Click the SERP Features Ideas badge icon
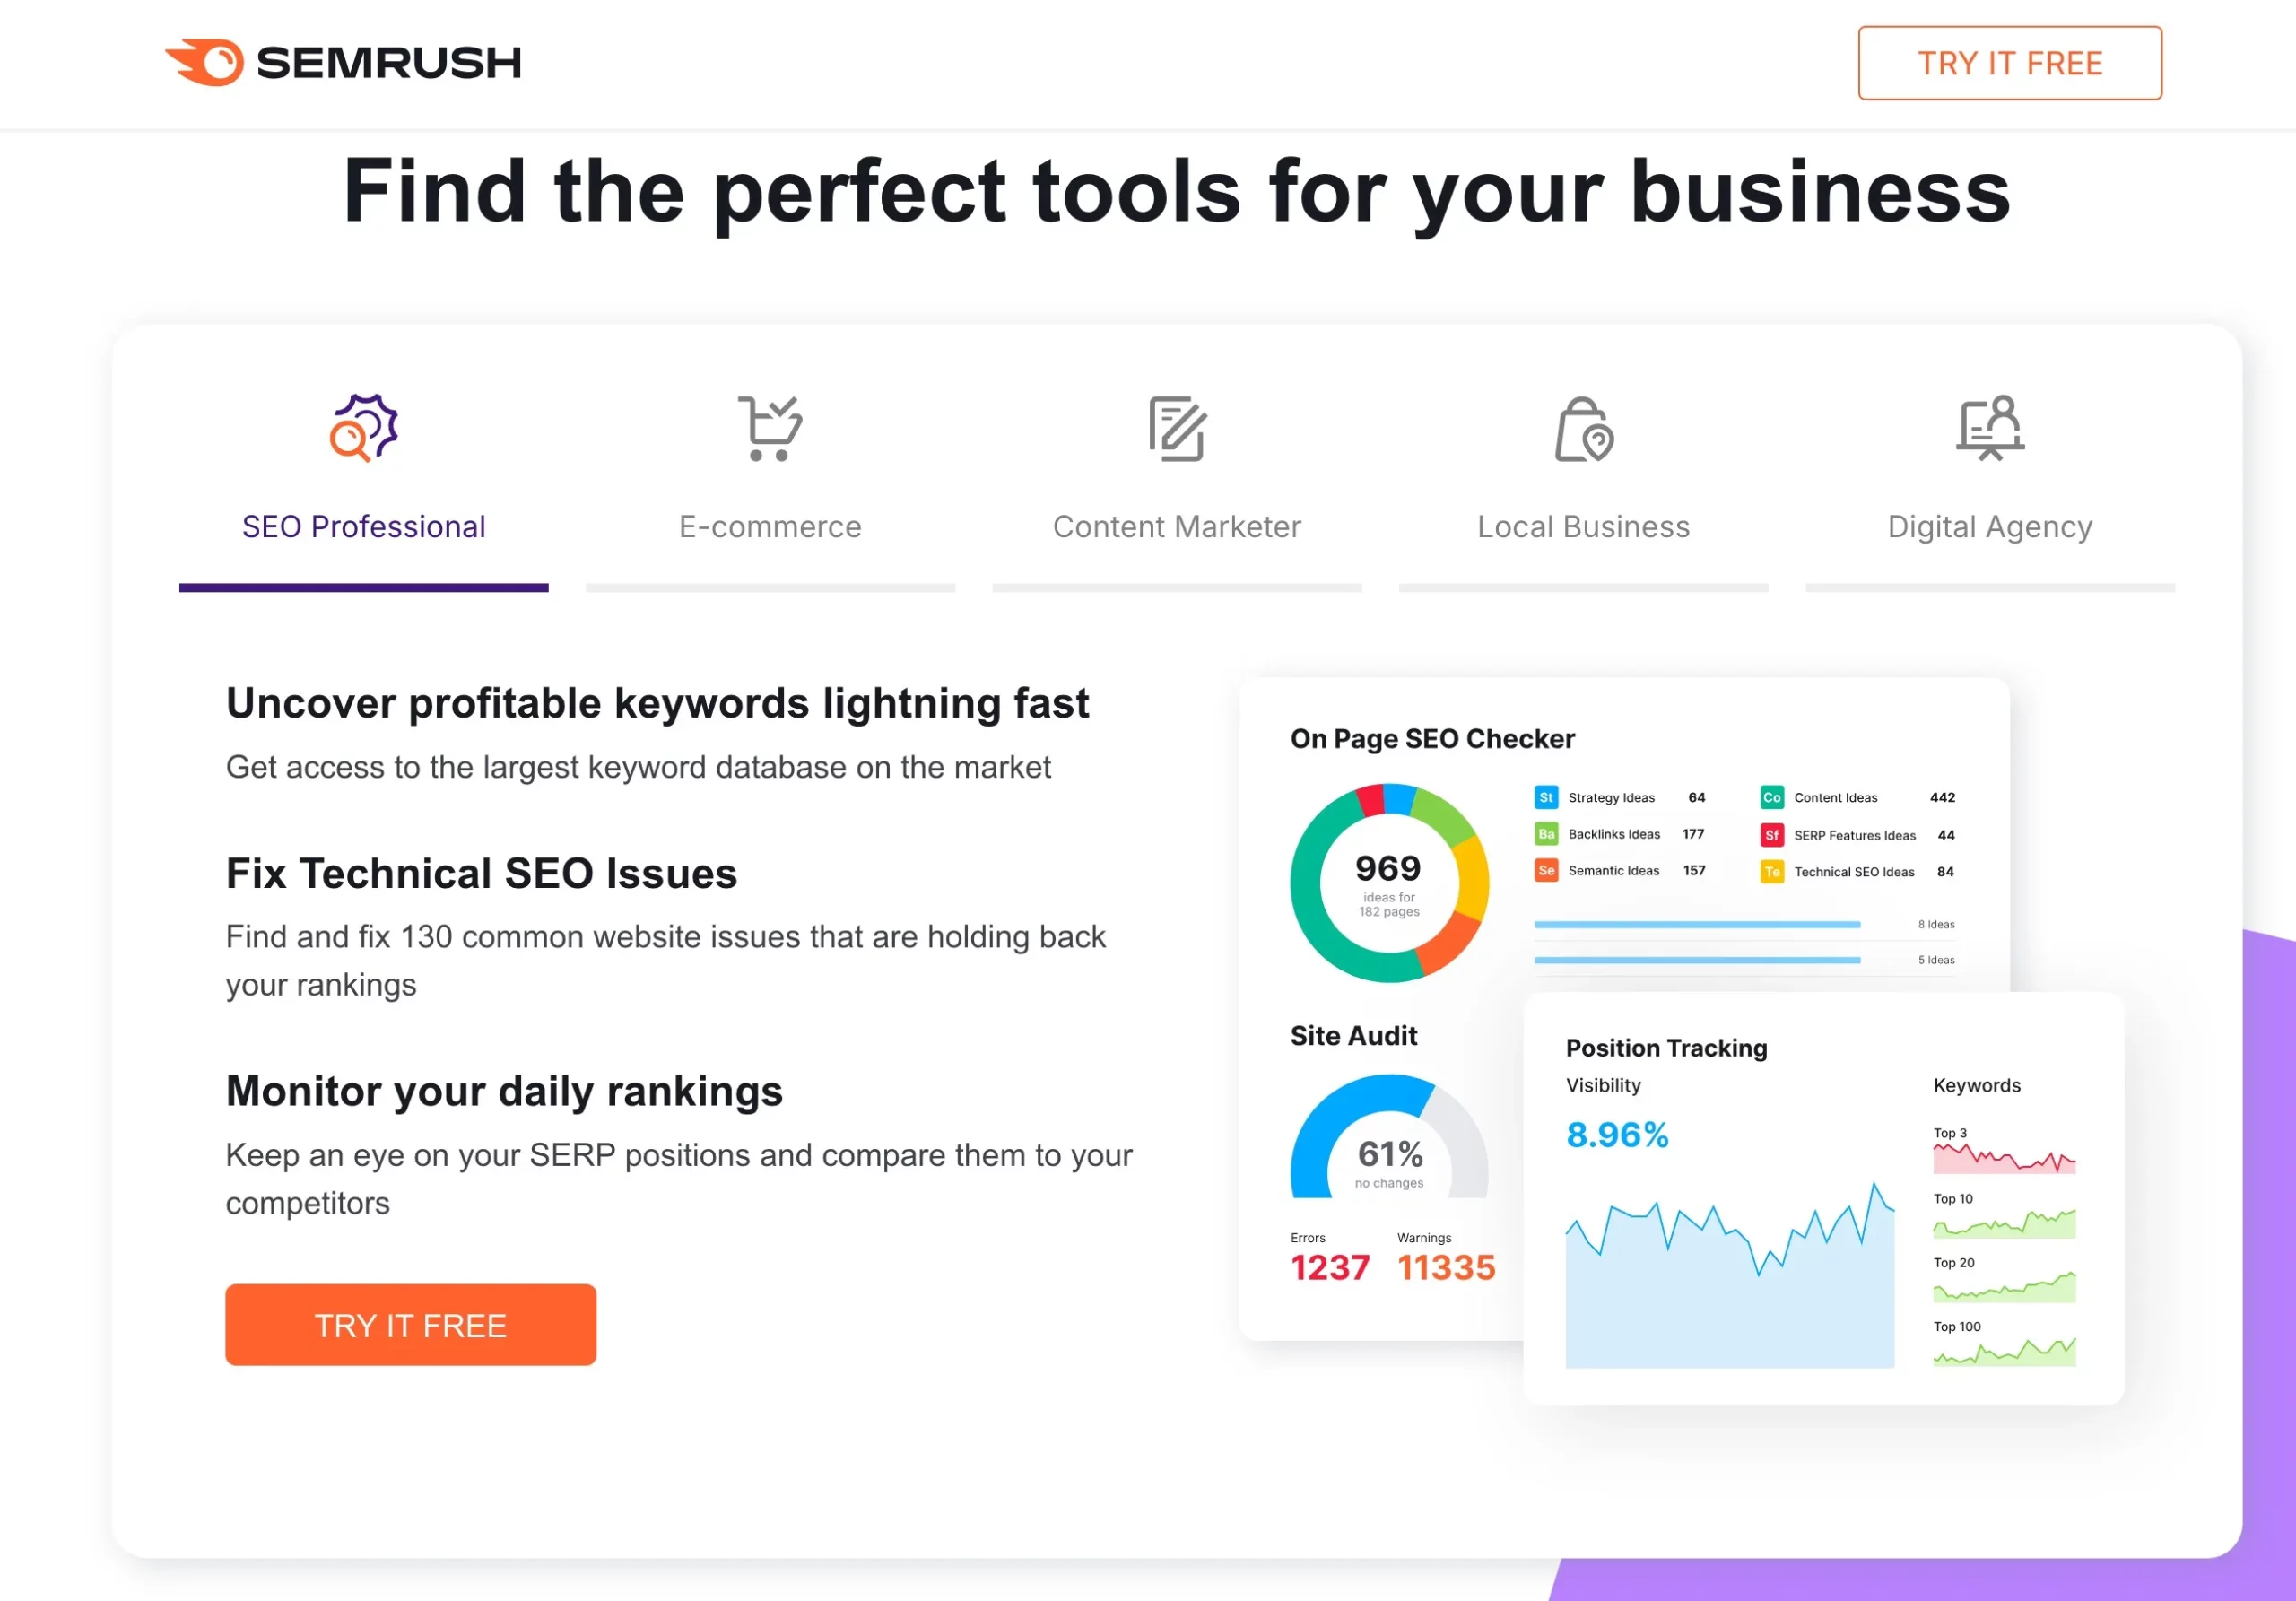 pos(1771,835)
